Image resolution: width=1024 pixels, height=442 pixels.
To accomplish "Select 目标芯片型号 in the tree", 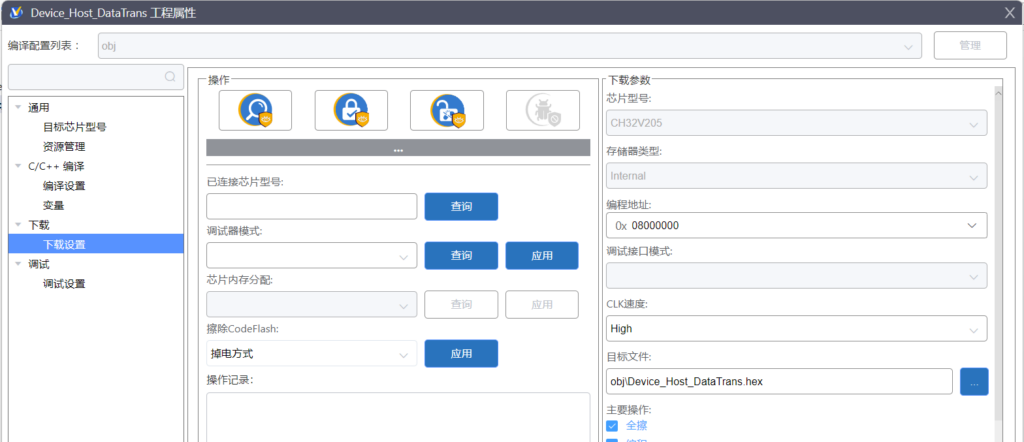I will point(74,127).
